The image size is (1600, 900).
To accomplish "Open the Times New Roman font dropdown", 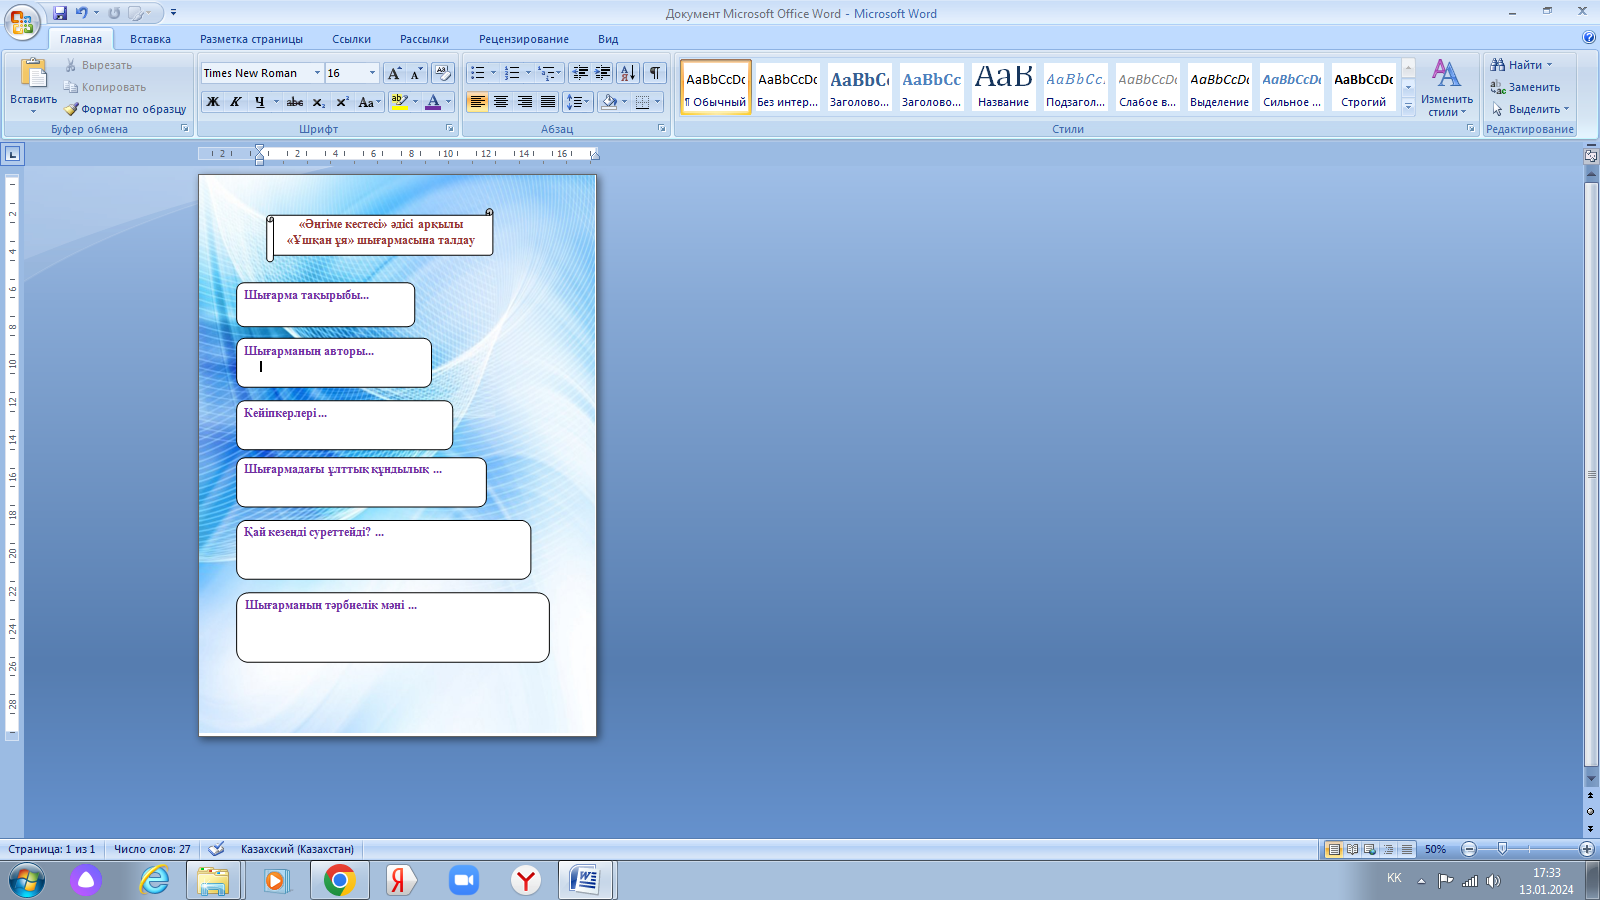I will tap(317, 73).
